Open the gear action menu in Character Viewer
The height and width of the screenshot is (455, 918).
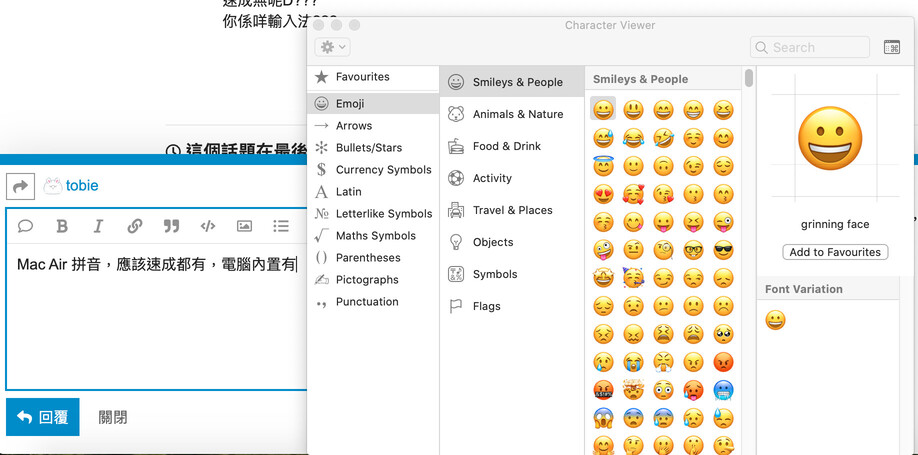coord(333,47)
